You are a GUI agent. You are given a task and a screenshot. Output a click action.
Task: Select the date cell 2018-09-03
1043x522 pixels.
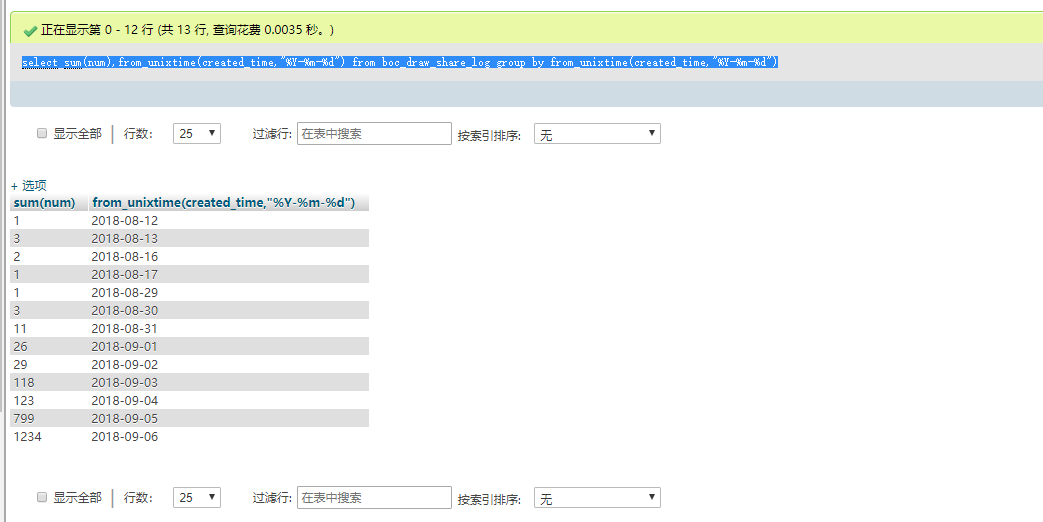[x=125, y=382]
